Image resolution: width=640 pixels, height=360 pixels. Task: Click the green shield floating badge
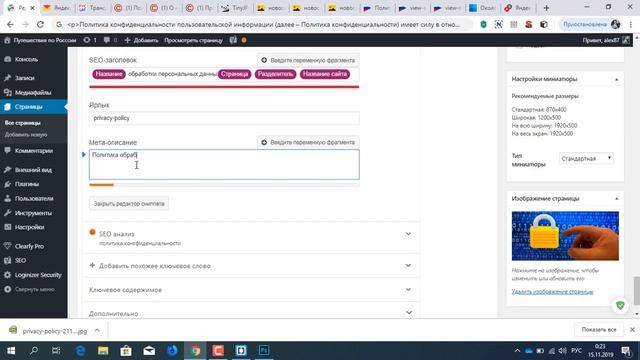(620, 305)
